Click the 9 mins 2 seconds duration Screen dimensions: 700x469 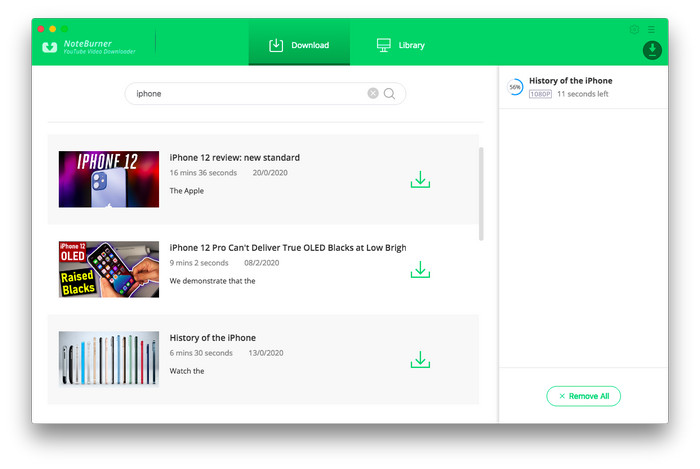[199, 263]
